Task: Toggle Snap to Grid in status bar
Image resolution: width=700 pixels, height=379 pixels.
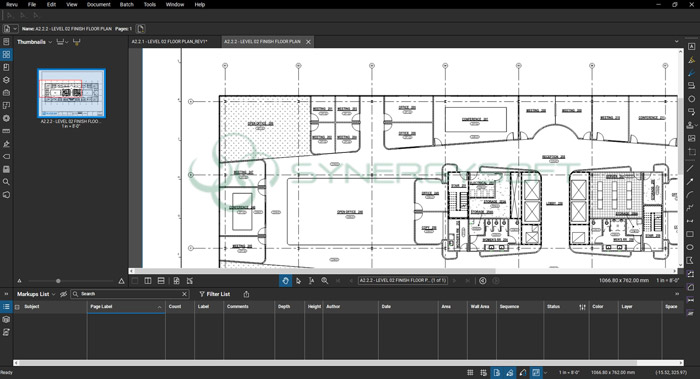Action: tap(483, 372)
